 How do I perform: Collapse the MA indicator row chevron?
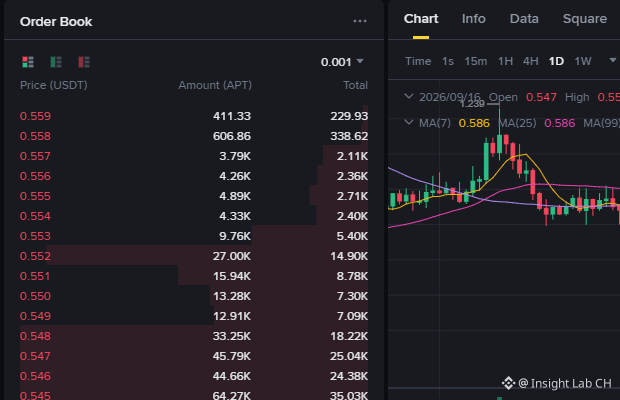click(x=409, y=123)
